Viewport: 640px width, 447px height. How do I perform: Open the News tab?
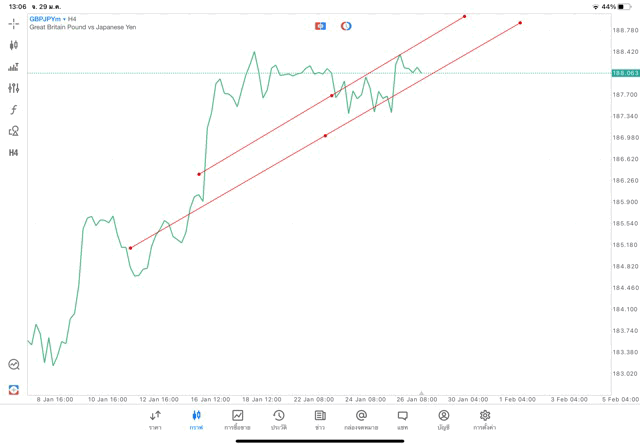320,420
